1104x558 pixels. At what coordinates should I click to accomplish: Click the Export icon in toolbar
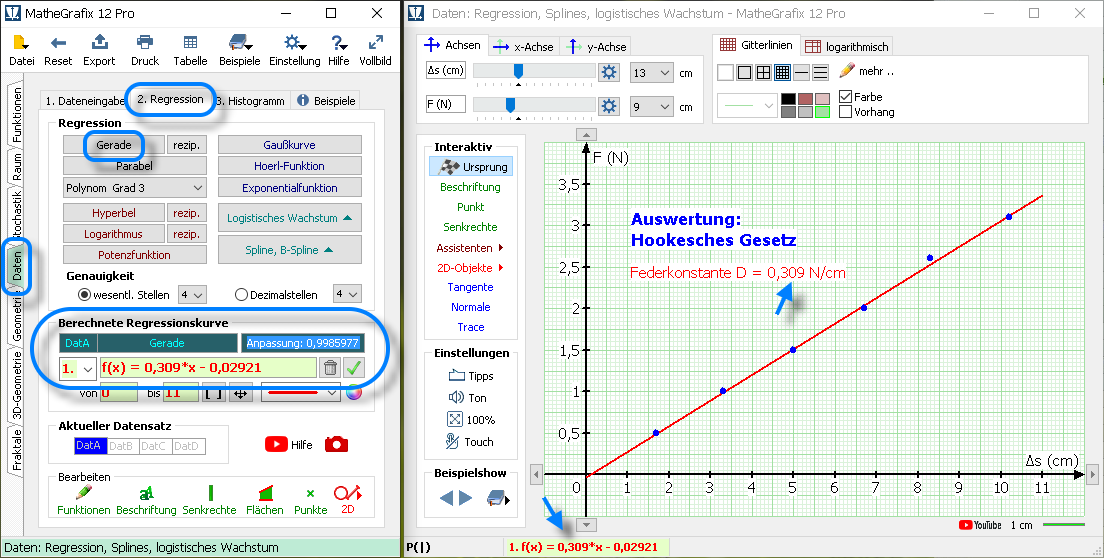coord(99,43)
